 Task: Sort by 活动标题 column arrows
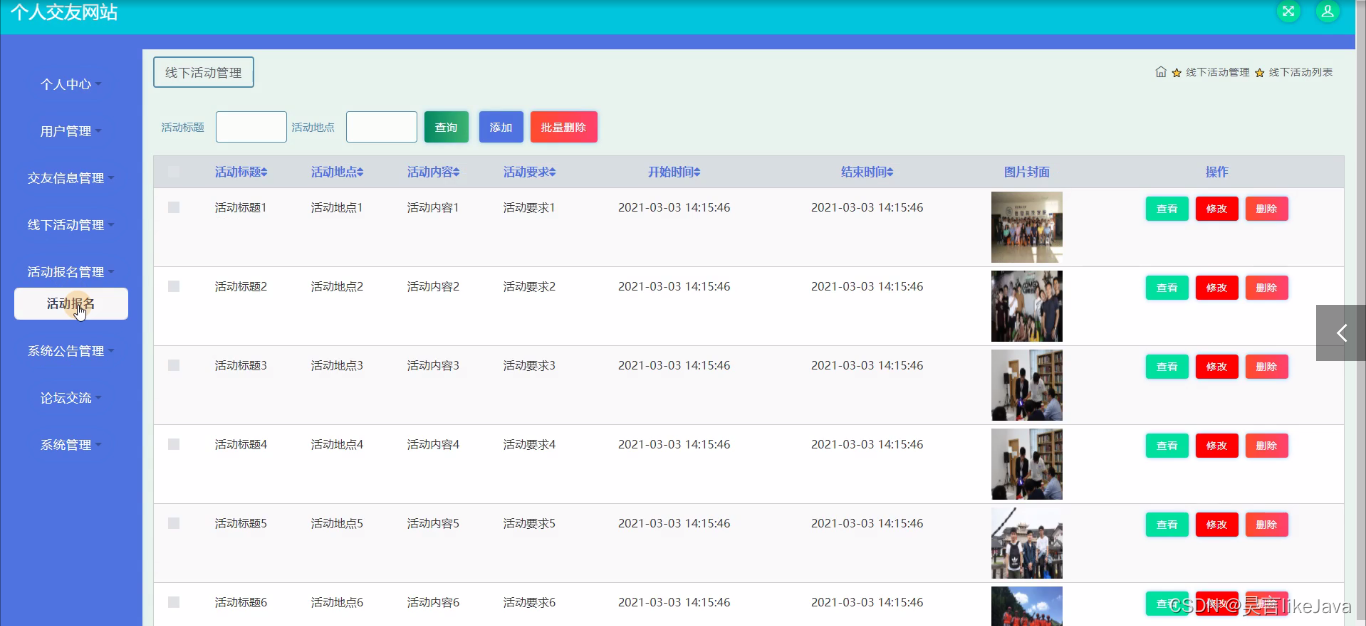point(265,172)
